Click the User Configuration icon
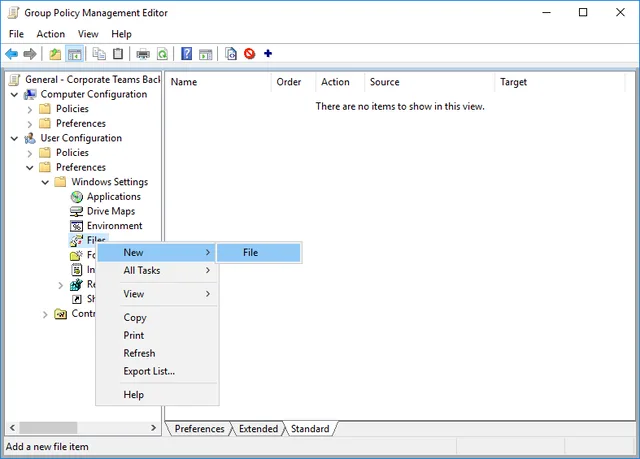The image size is (640, 459). tap(30, 138)
